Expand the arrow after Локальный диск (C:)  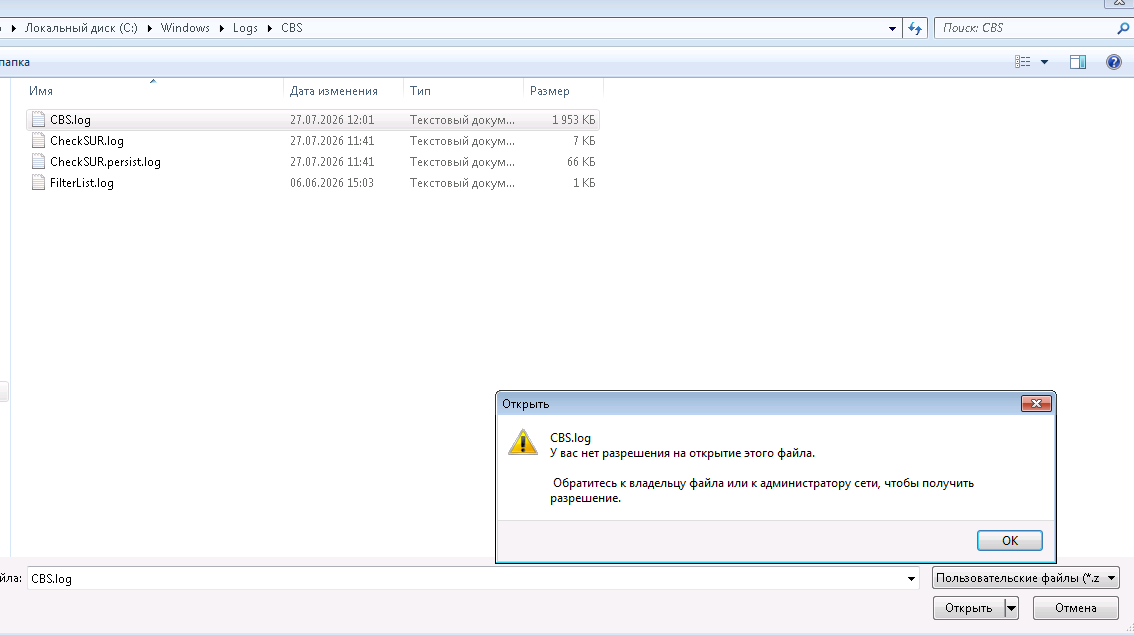point(150,28)
